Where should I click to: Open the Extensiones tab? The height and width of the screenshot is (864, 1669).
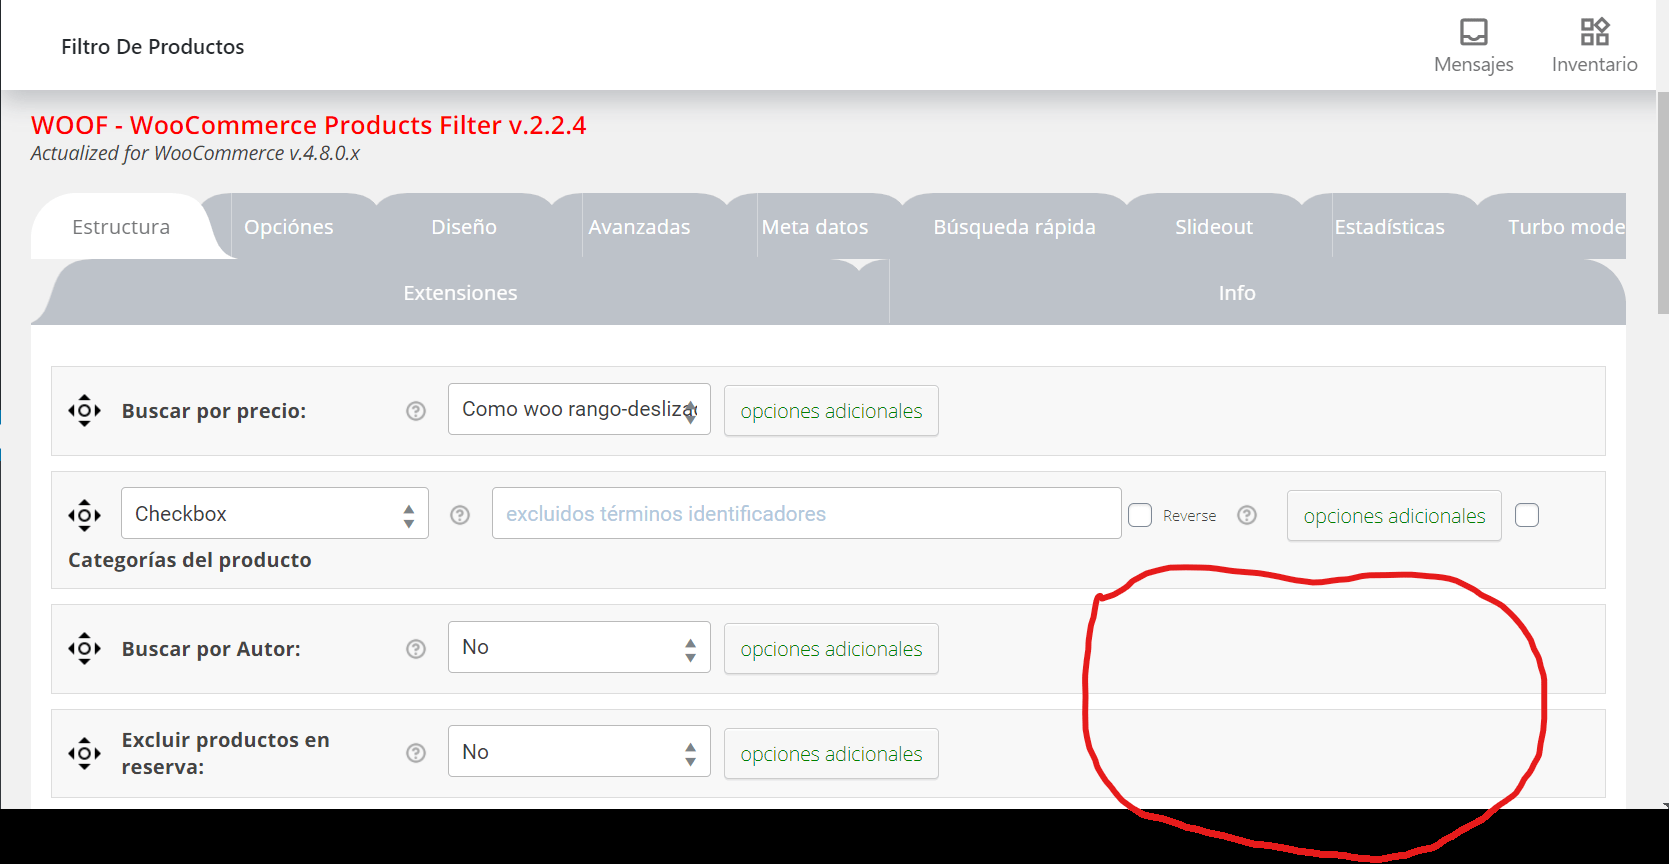pos(460,293)
